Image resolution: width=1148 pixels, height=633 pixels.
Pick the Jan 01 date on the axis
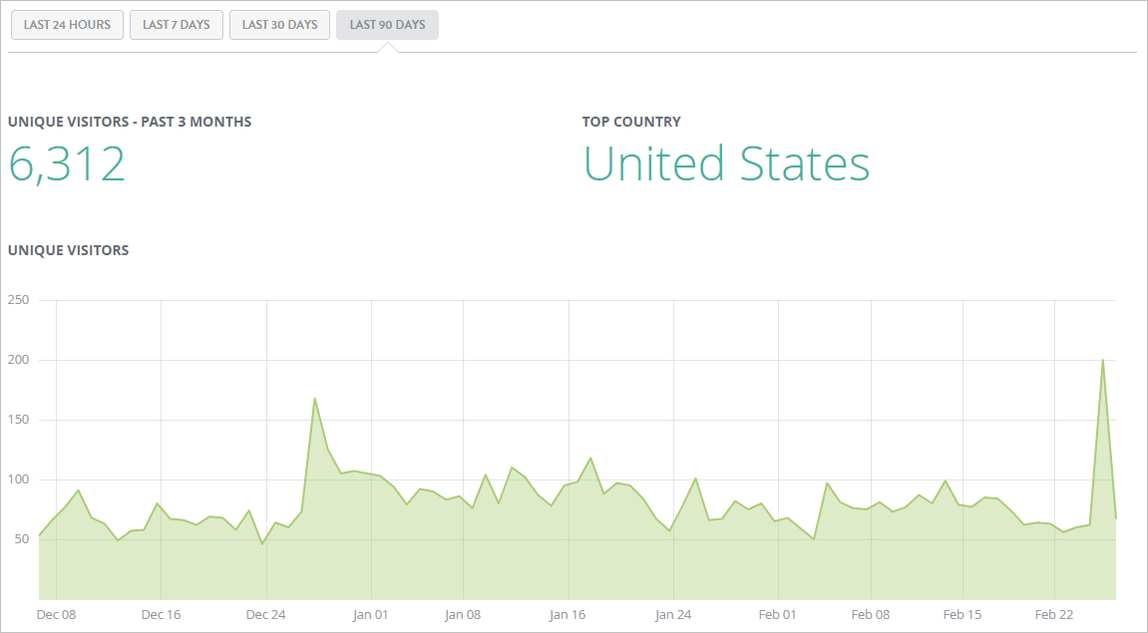coord(370,615)
